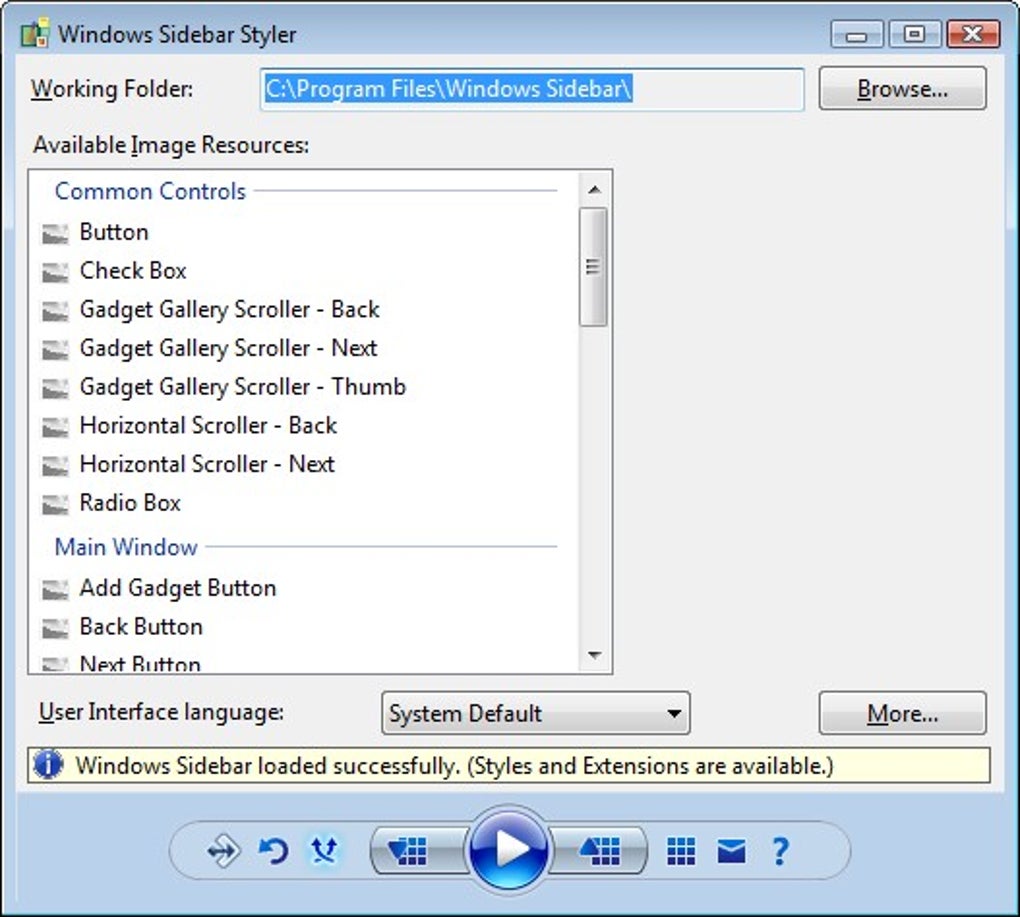Click the image icon beside Add Gadget Button

(x=55, y=589)
